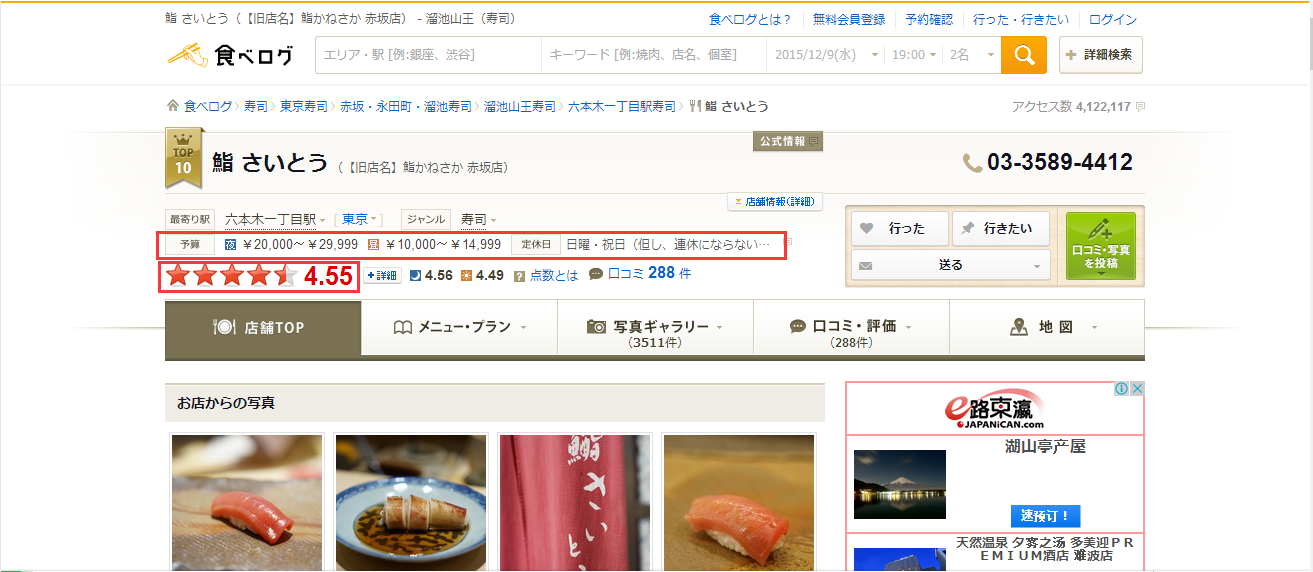Open the 写真ギャラリー tab

pyautogui.click(x=655, y=328)
